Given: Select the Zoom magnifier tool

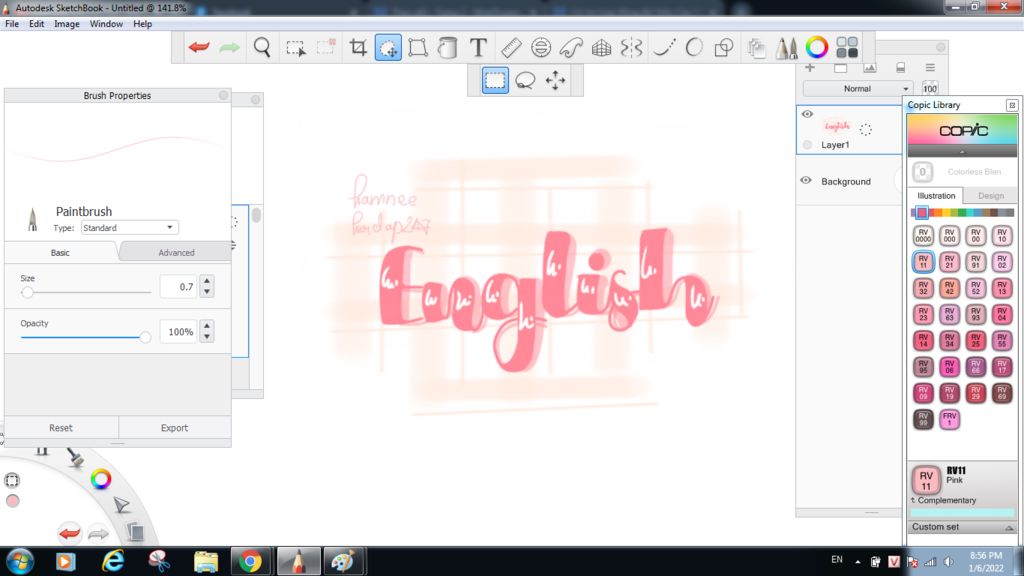Looking at the screenshot, I should [262, 48].
